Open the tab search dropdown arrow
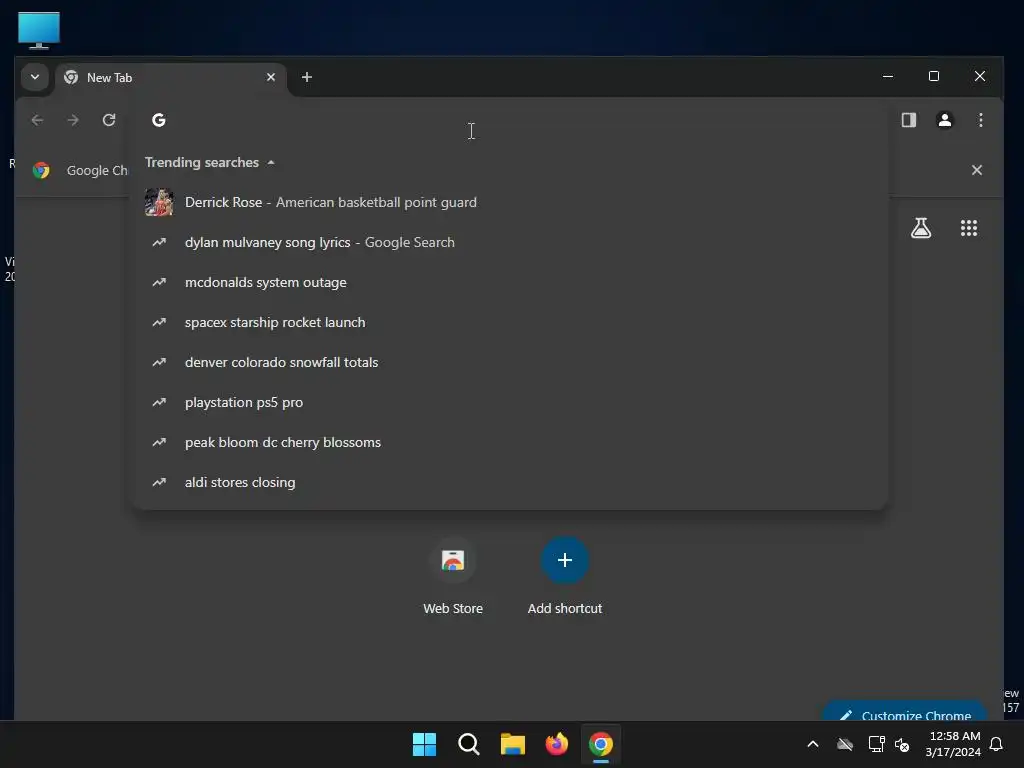The image size is (1024, 768). [x=35, y=77]
